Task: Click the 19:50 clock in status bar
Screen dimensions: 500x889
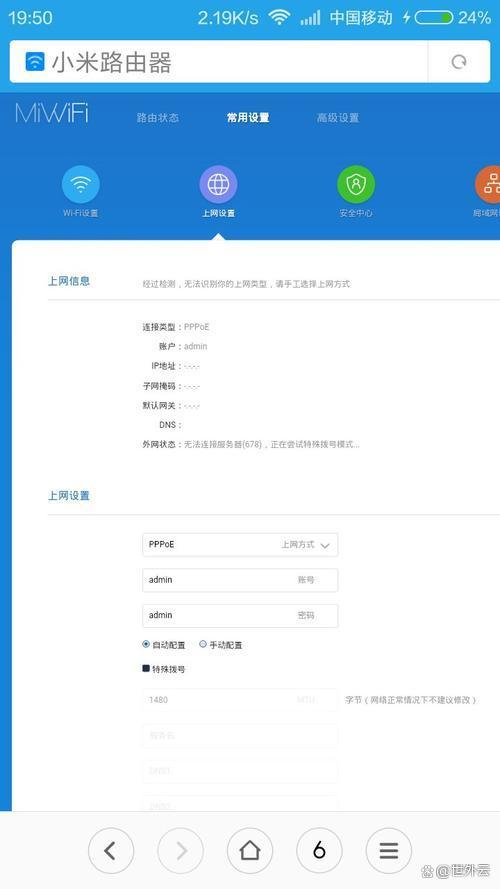Action: [30, 18]
